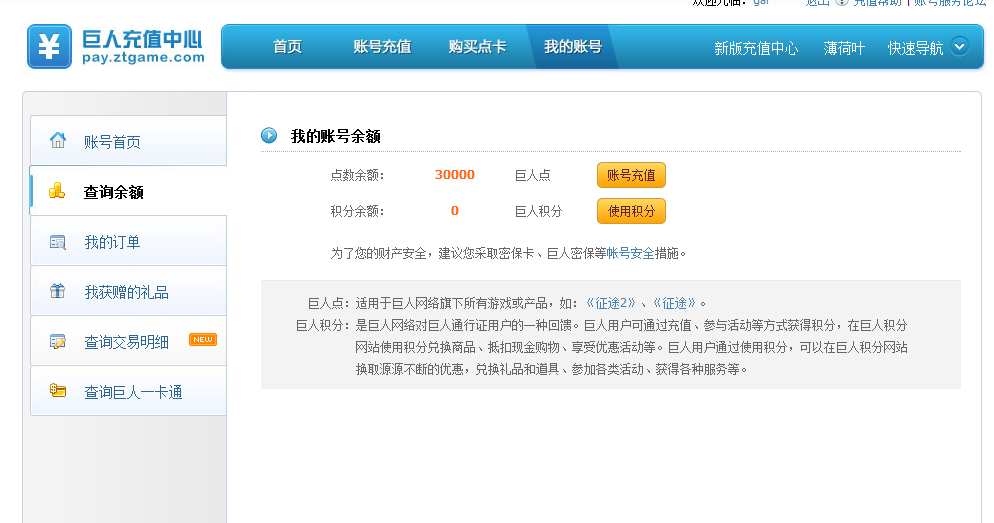
Task: Open the 账号安全 link
Action: (x=631, y=254)
